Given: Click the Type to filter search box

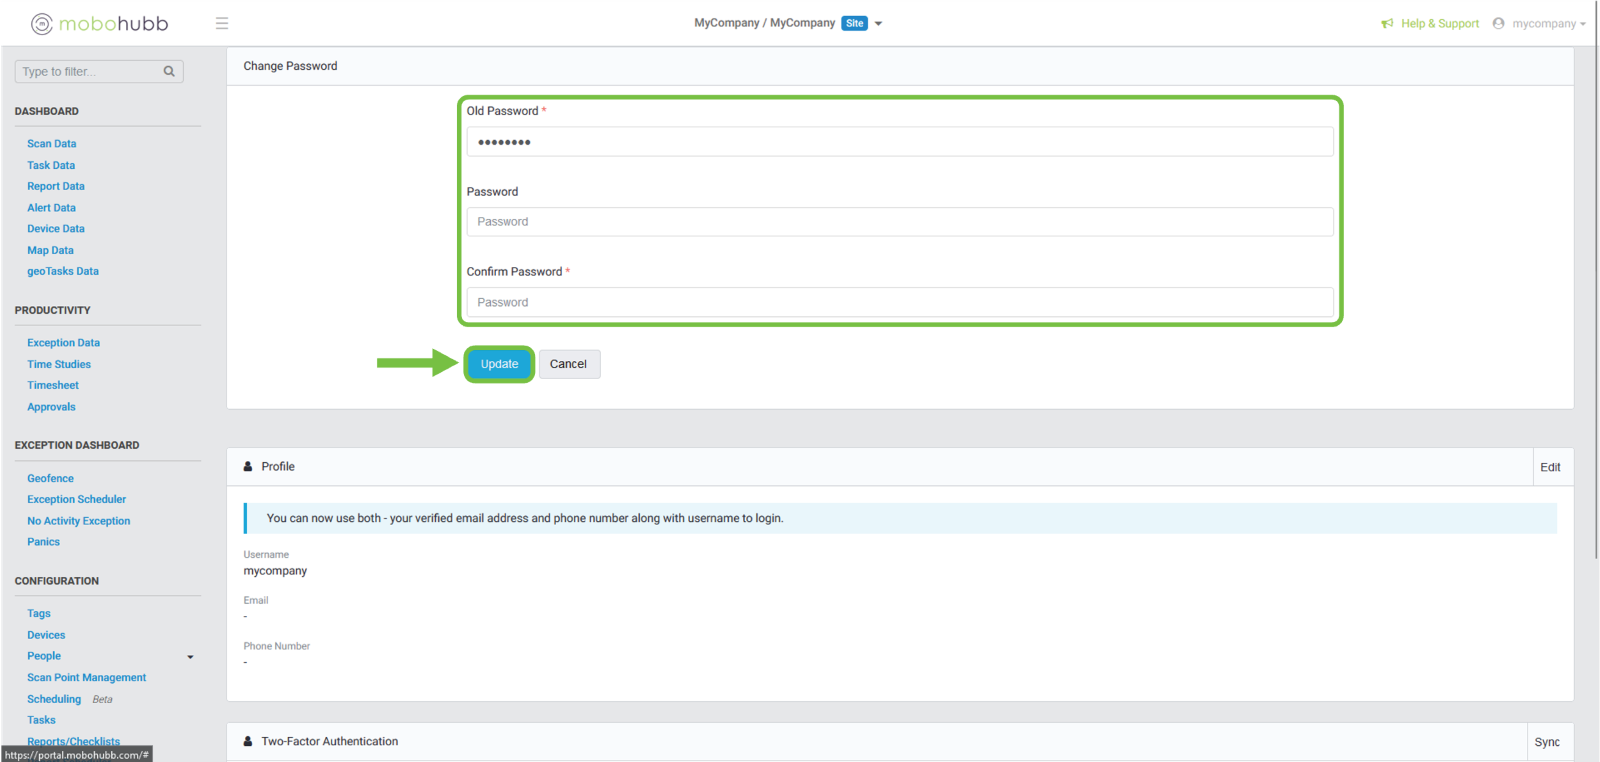Looking at the screenshot, I should [x=88, y=72].
